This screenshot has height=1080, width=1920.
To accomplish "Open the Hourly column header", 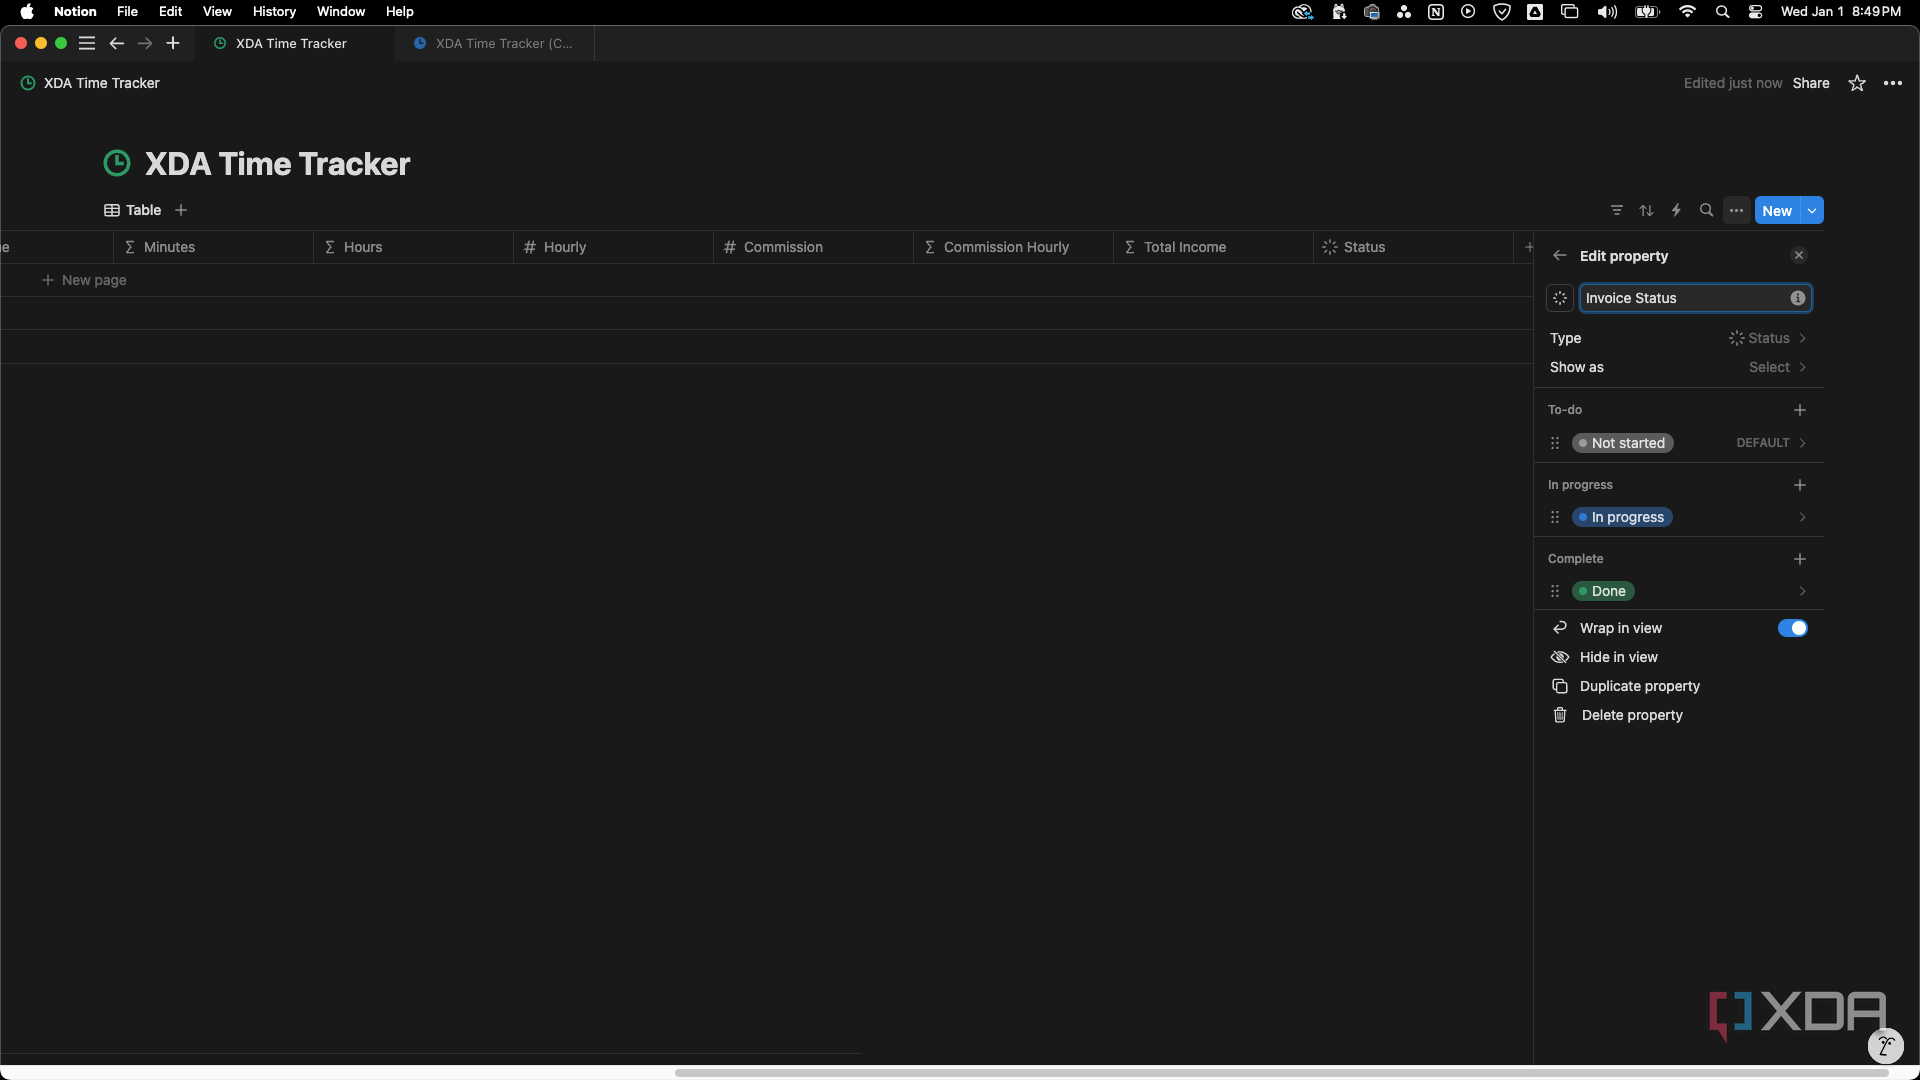I will coord(613,247).
